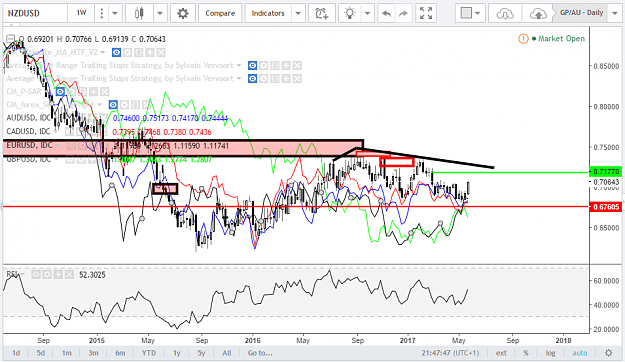Viewport: 625px width, 362px height.
Task: Toggle 'auto' scale option
Action: pyautogui.click(x=580, y=353)
